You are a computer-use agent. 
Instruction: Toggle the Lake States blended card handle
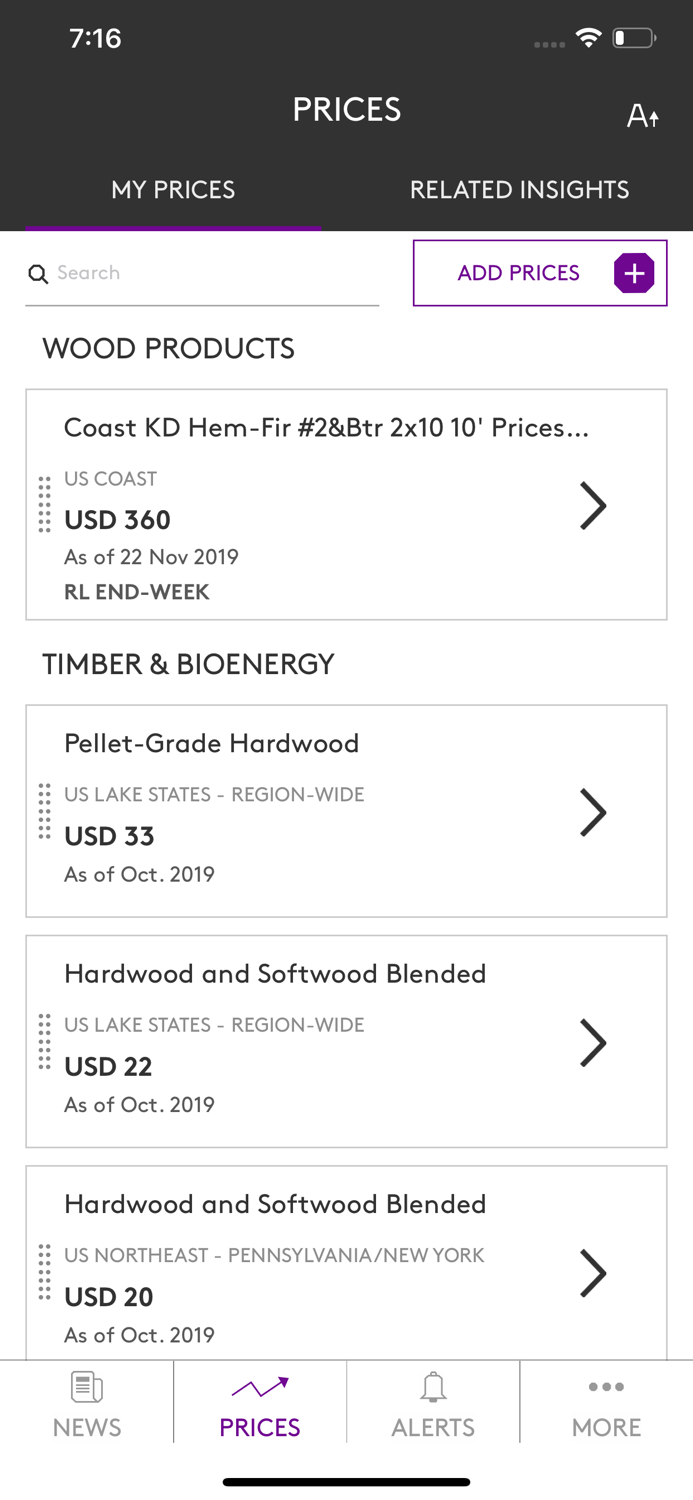click(x=44, y=1042)
